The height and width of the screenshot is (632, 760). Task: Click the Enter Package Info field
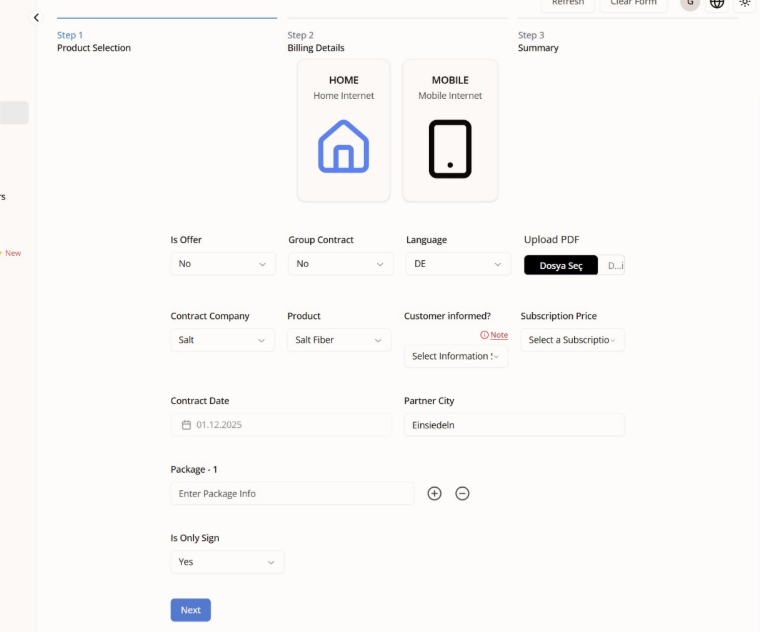(x=292, y=493)
